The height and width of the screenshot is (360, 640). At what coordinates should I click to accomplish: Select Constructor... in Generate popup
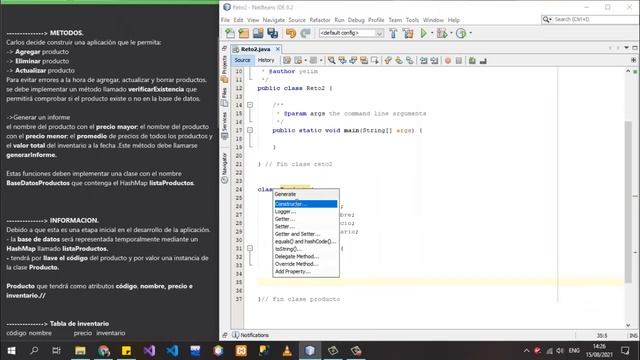(306, 204)
